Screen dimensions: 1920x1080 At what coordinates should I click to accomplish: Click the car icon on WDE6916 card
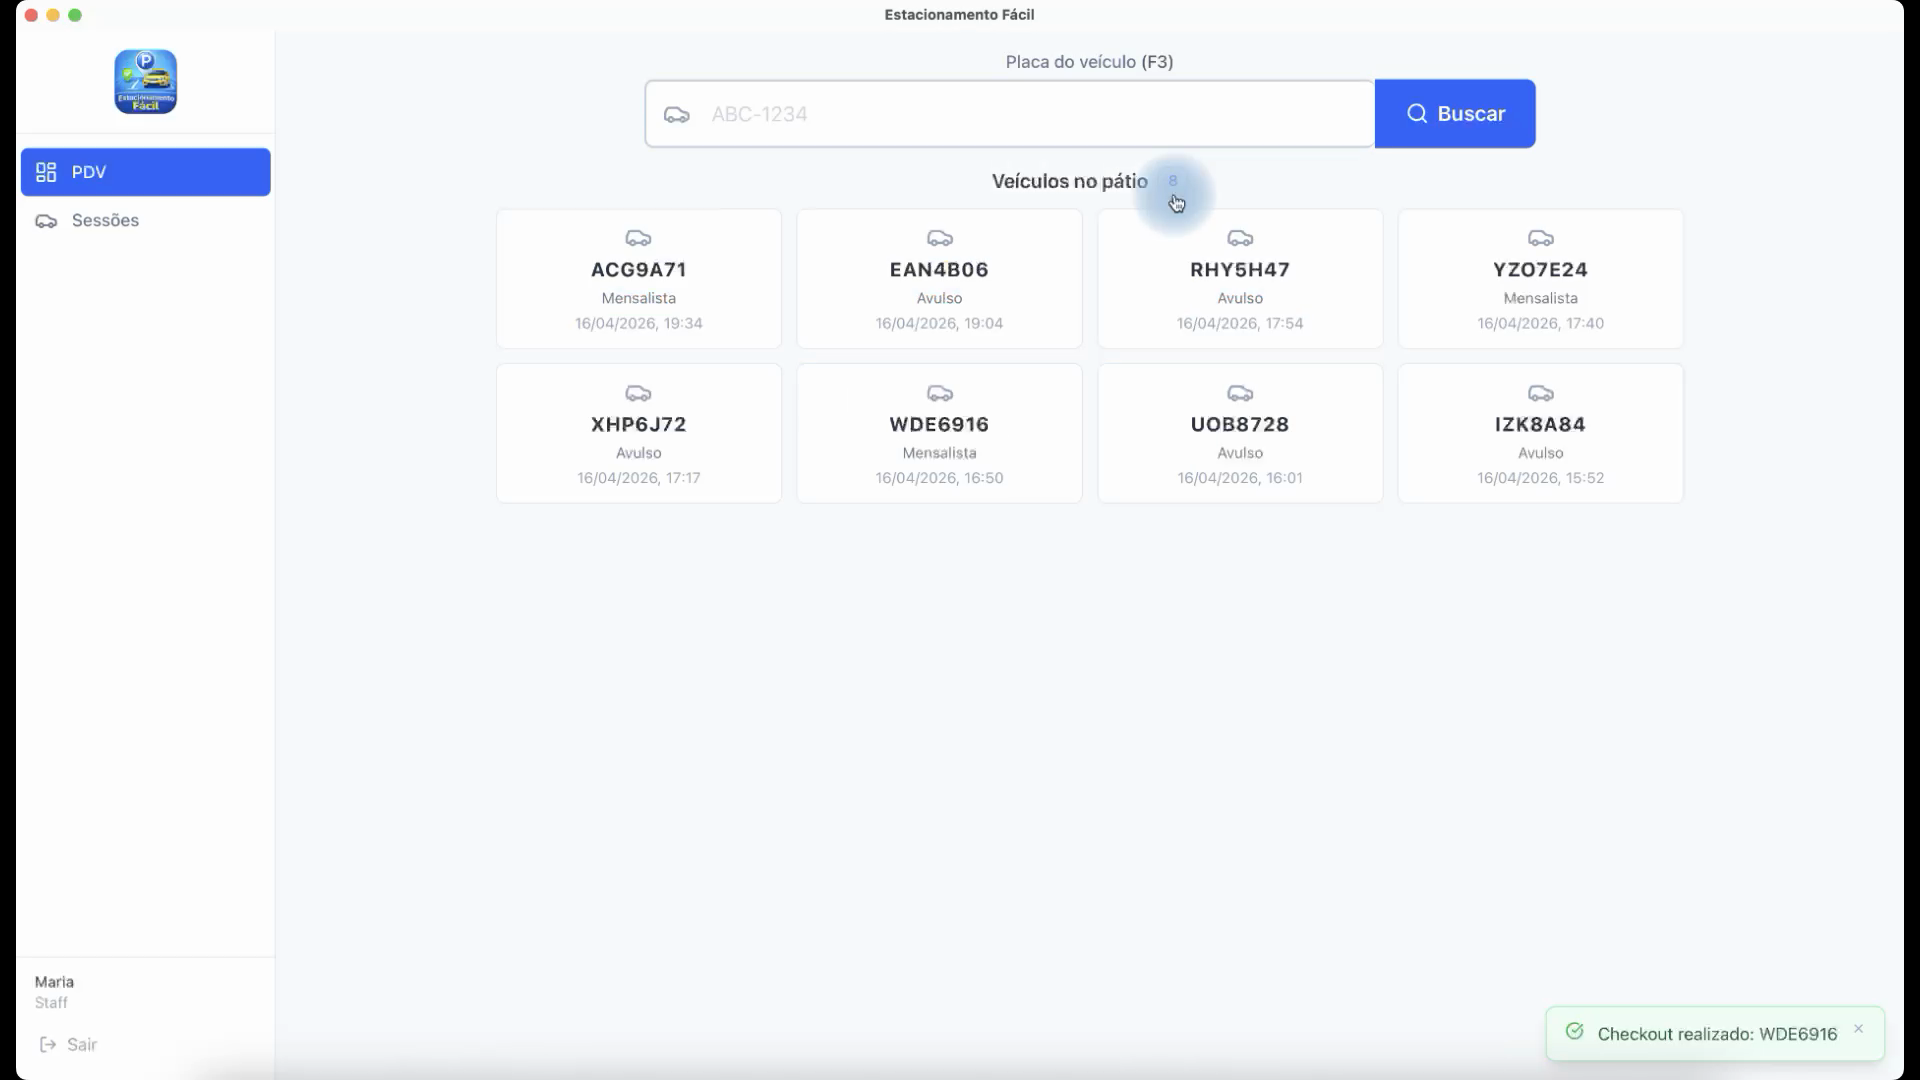click(x=939, y=393)
